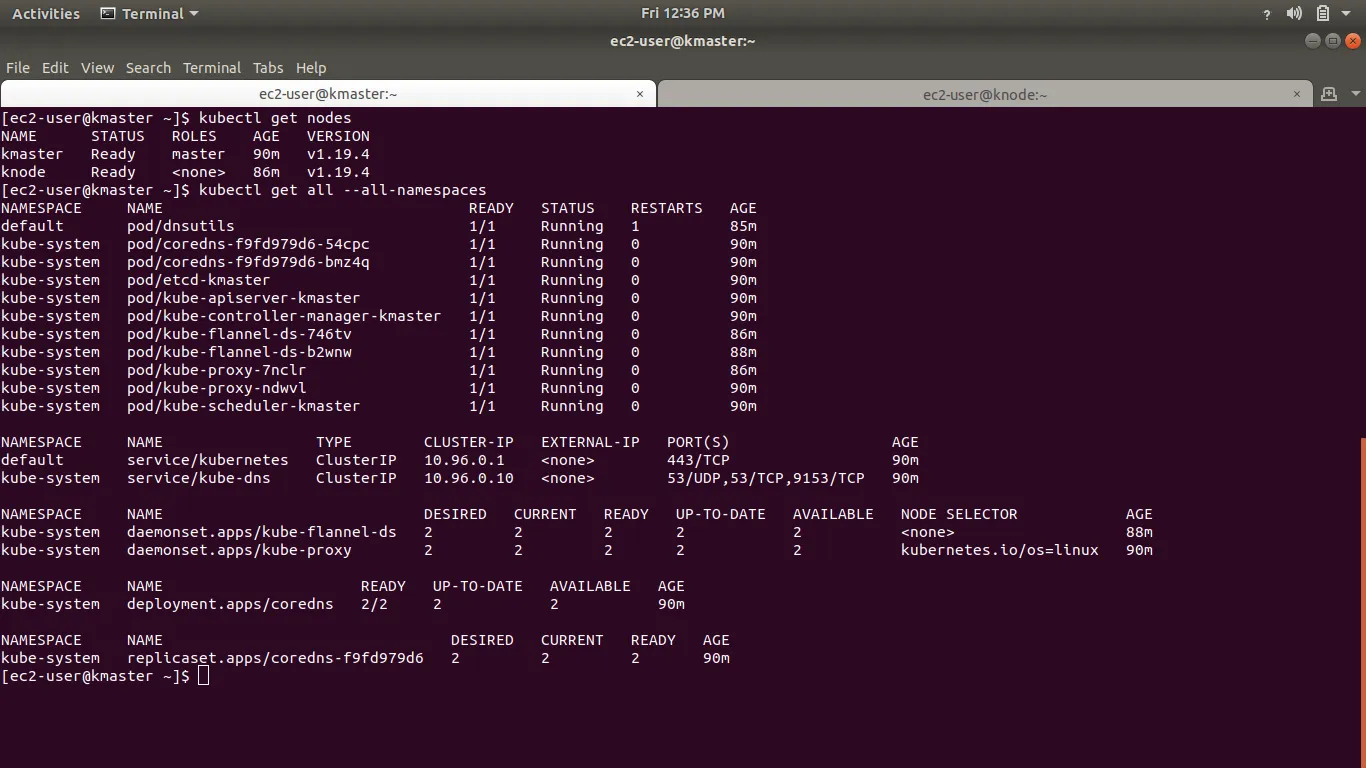Click cluster IP "10.96.0.1"
This screenshot has width=1366, height=768.
[x=464, y=460]
